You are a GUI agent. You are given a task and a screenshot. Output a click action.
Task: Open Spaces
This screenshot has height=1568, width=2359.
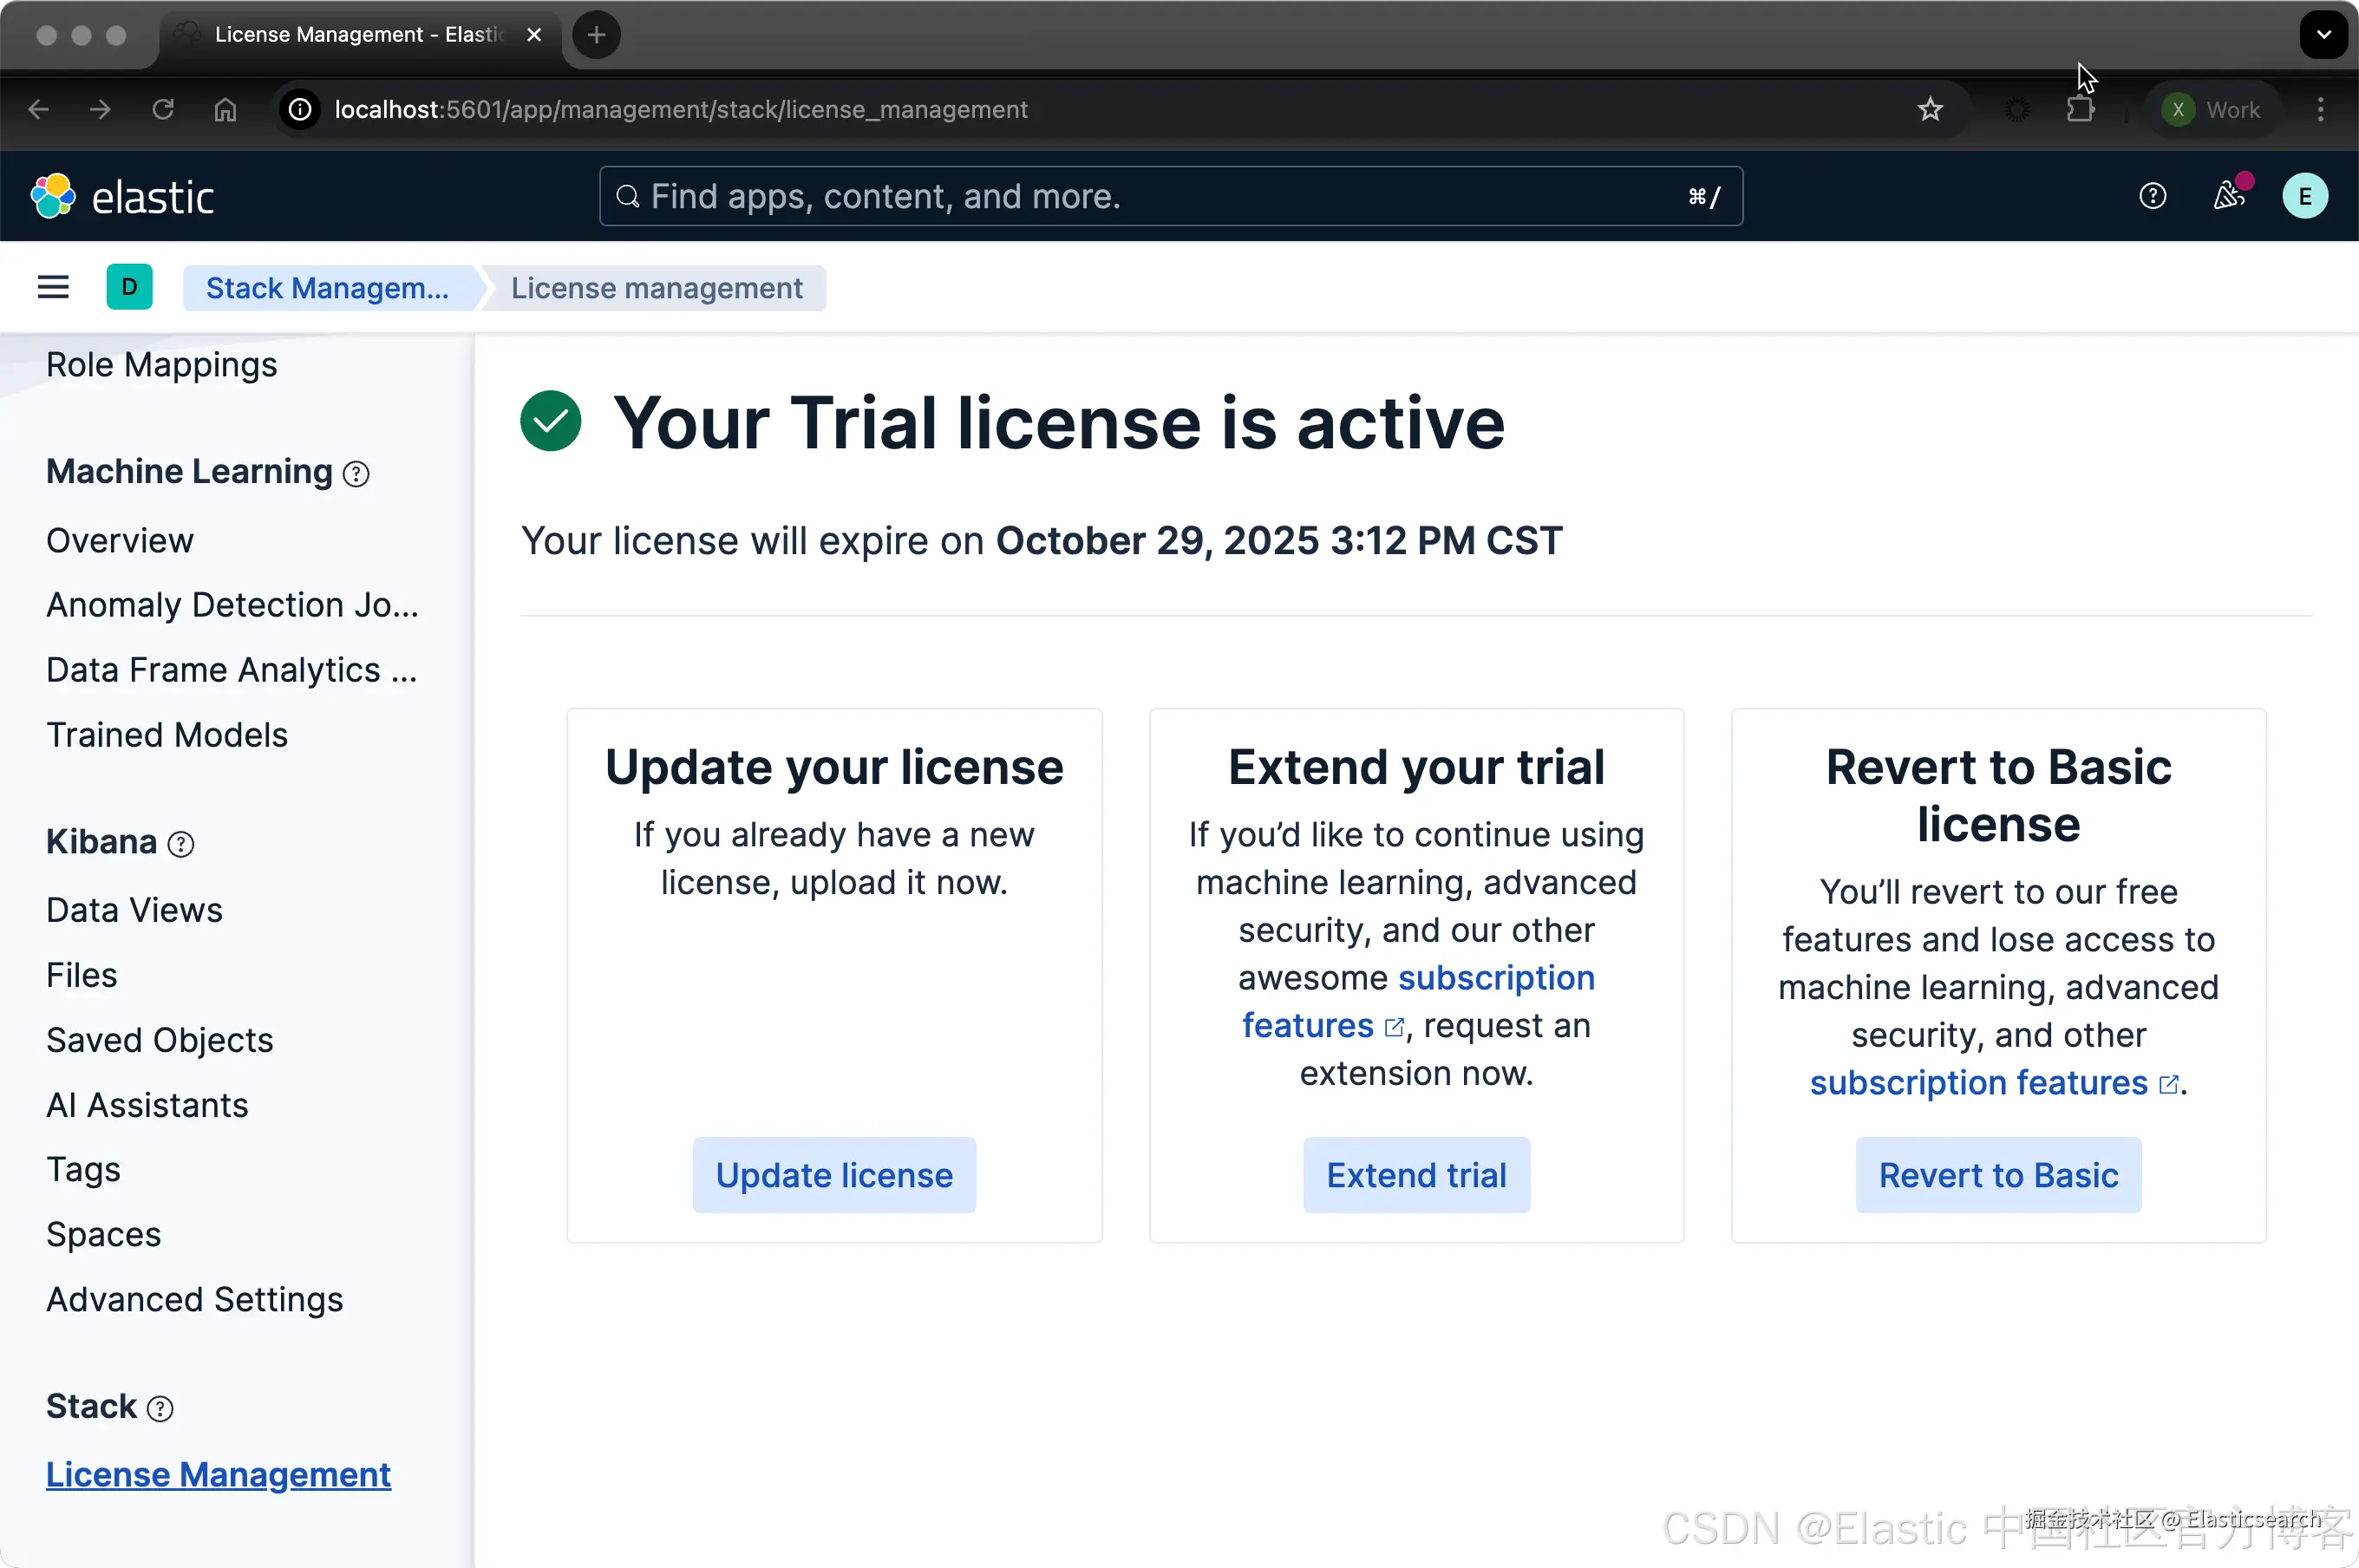tap(104, 1235)
